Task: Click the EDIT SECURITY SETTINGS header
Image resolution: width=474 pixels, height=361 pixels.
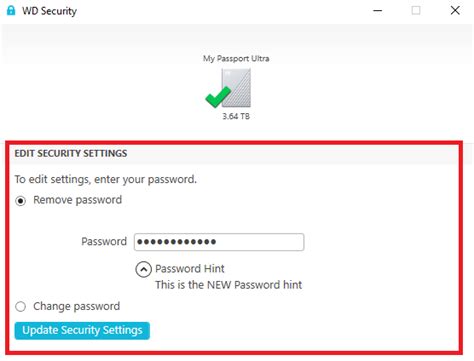Action: pos(71,153)
